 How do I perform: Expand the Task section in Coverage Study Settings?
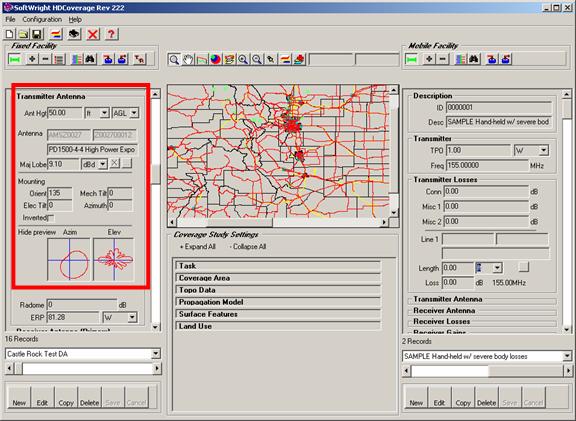pyautogui.click(x=278, y=266)
